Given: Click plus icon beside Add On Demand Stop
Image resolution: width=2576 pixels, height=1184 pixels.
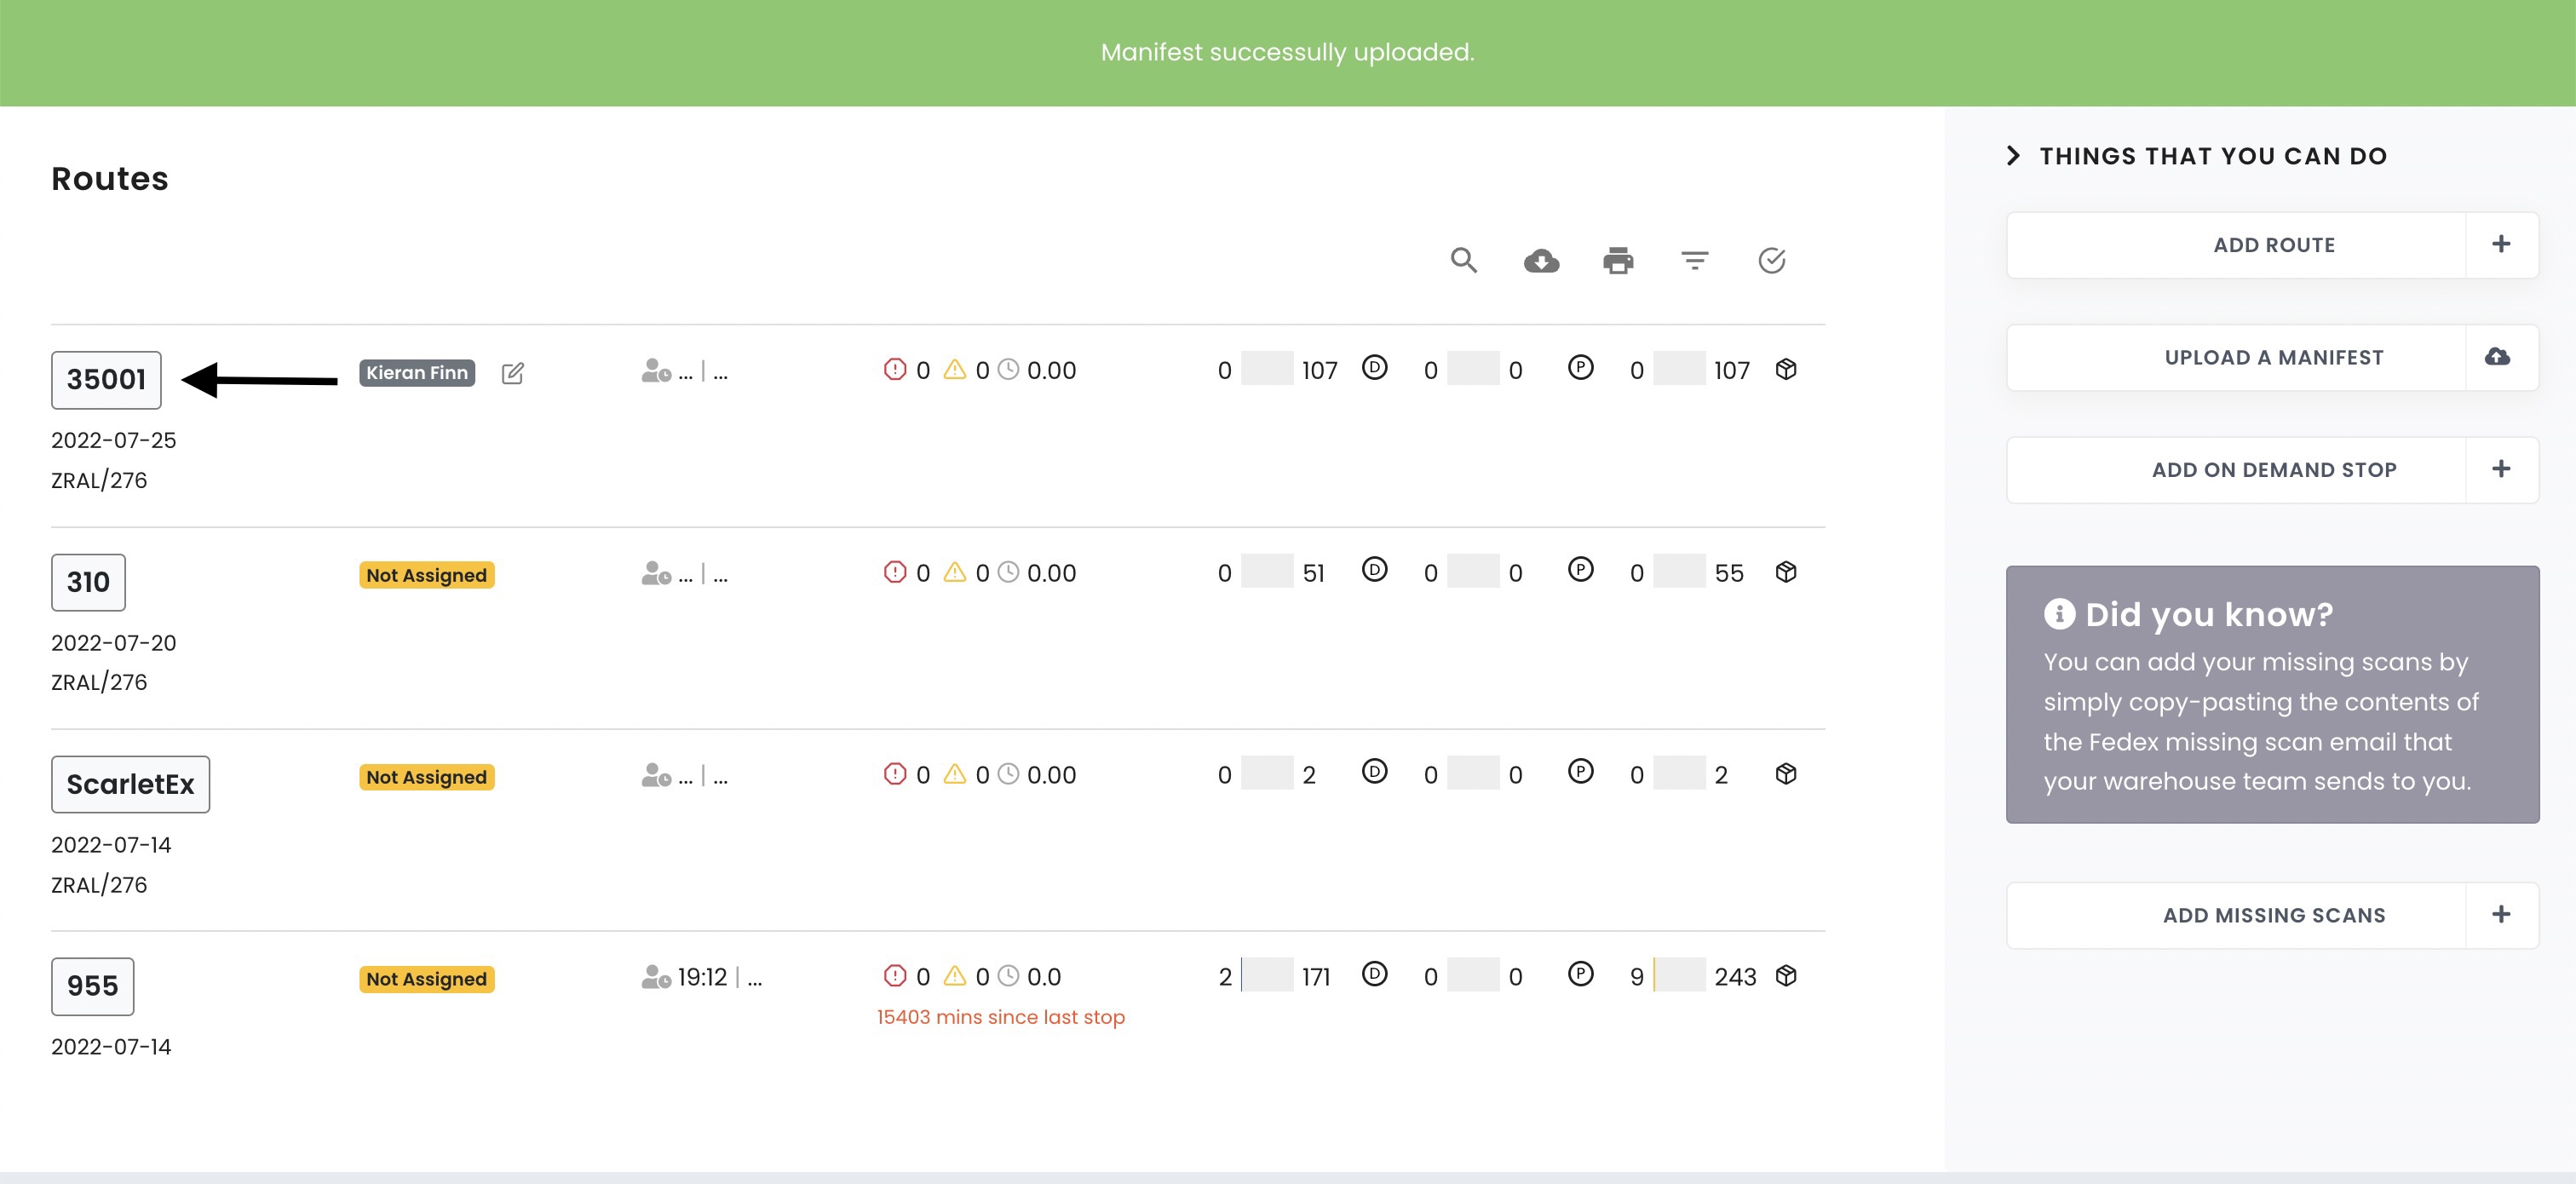Looking at the screenshot, I should tap(2500, 469).
